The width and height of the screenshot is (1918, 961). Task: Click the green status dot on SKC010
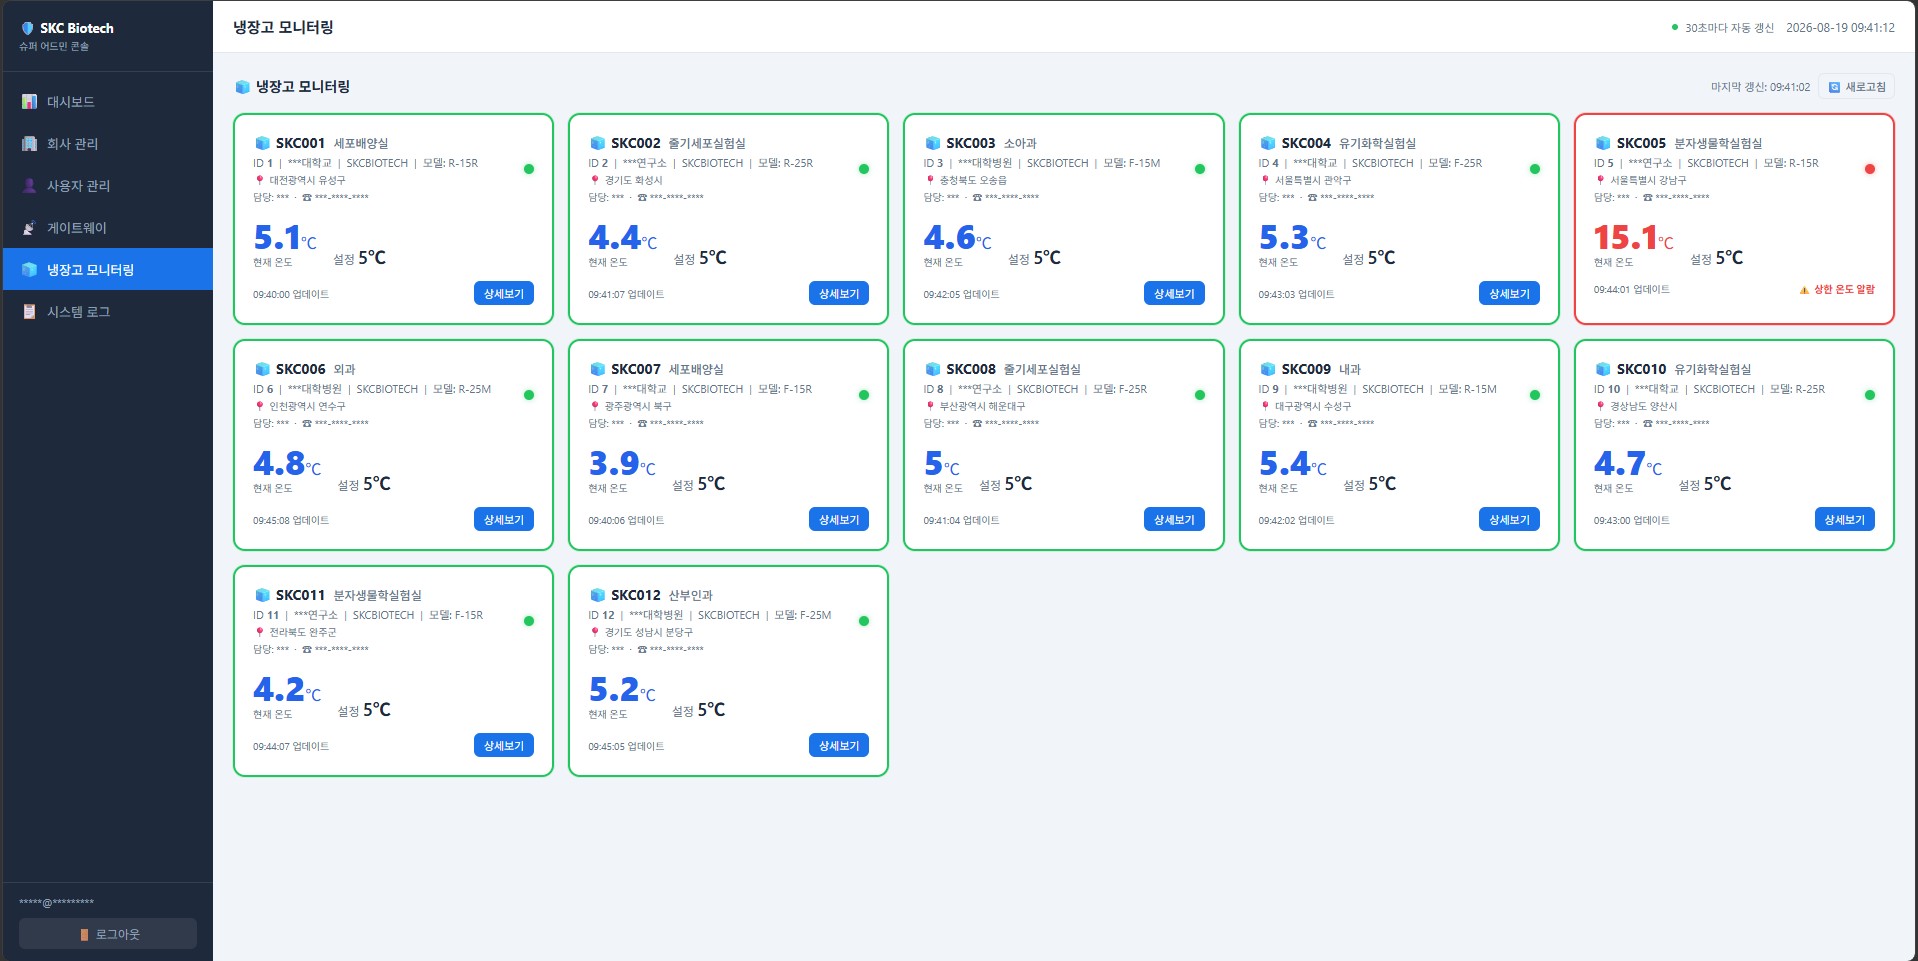point(1870,395)
